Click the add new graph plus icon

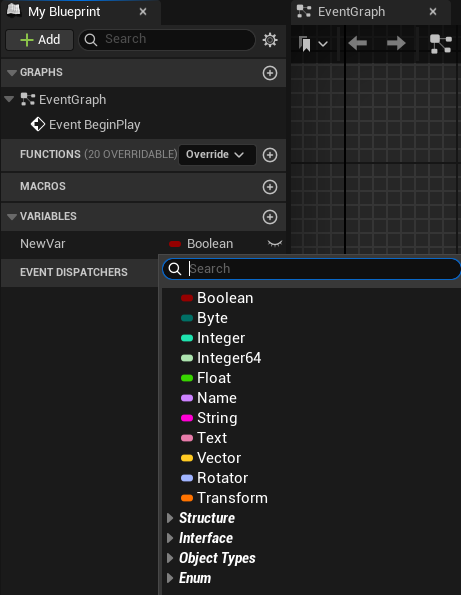pyautogui.click(x=270, y=73)
